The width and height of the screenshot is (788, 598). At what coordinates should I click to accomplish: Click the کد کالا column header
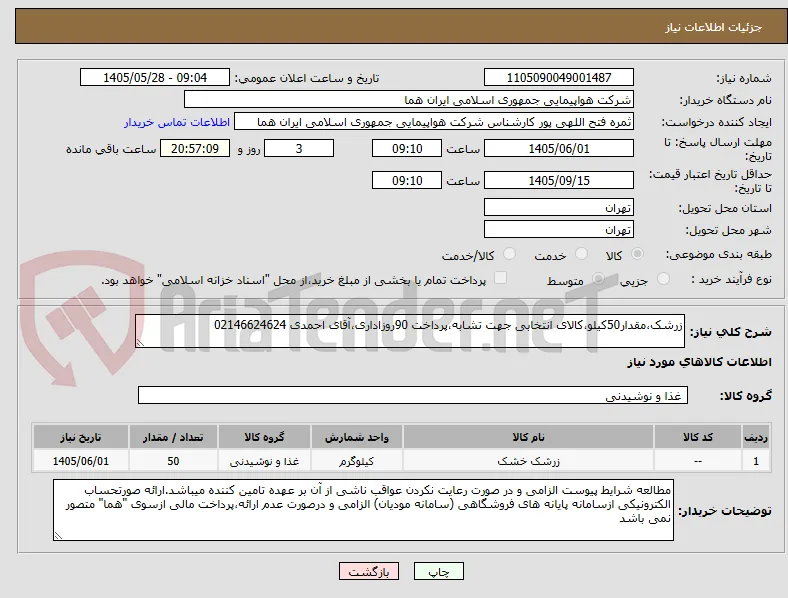point(698,437)
